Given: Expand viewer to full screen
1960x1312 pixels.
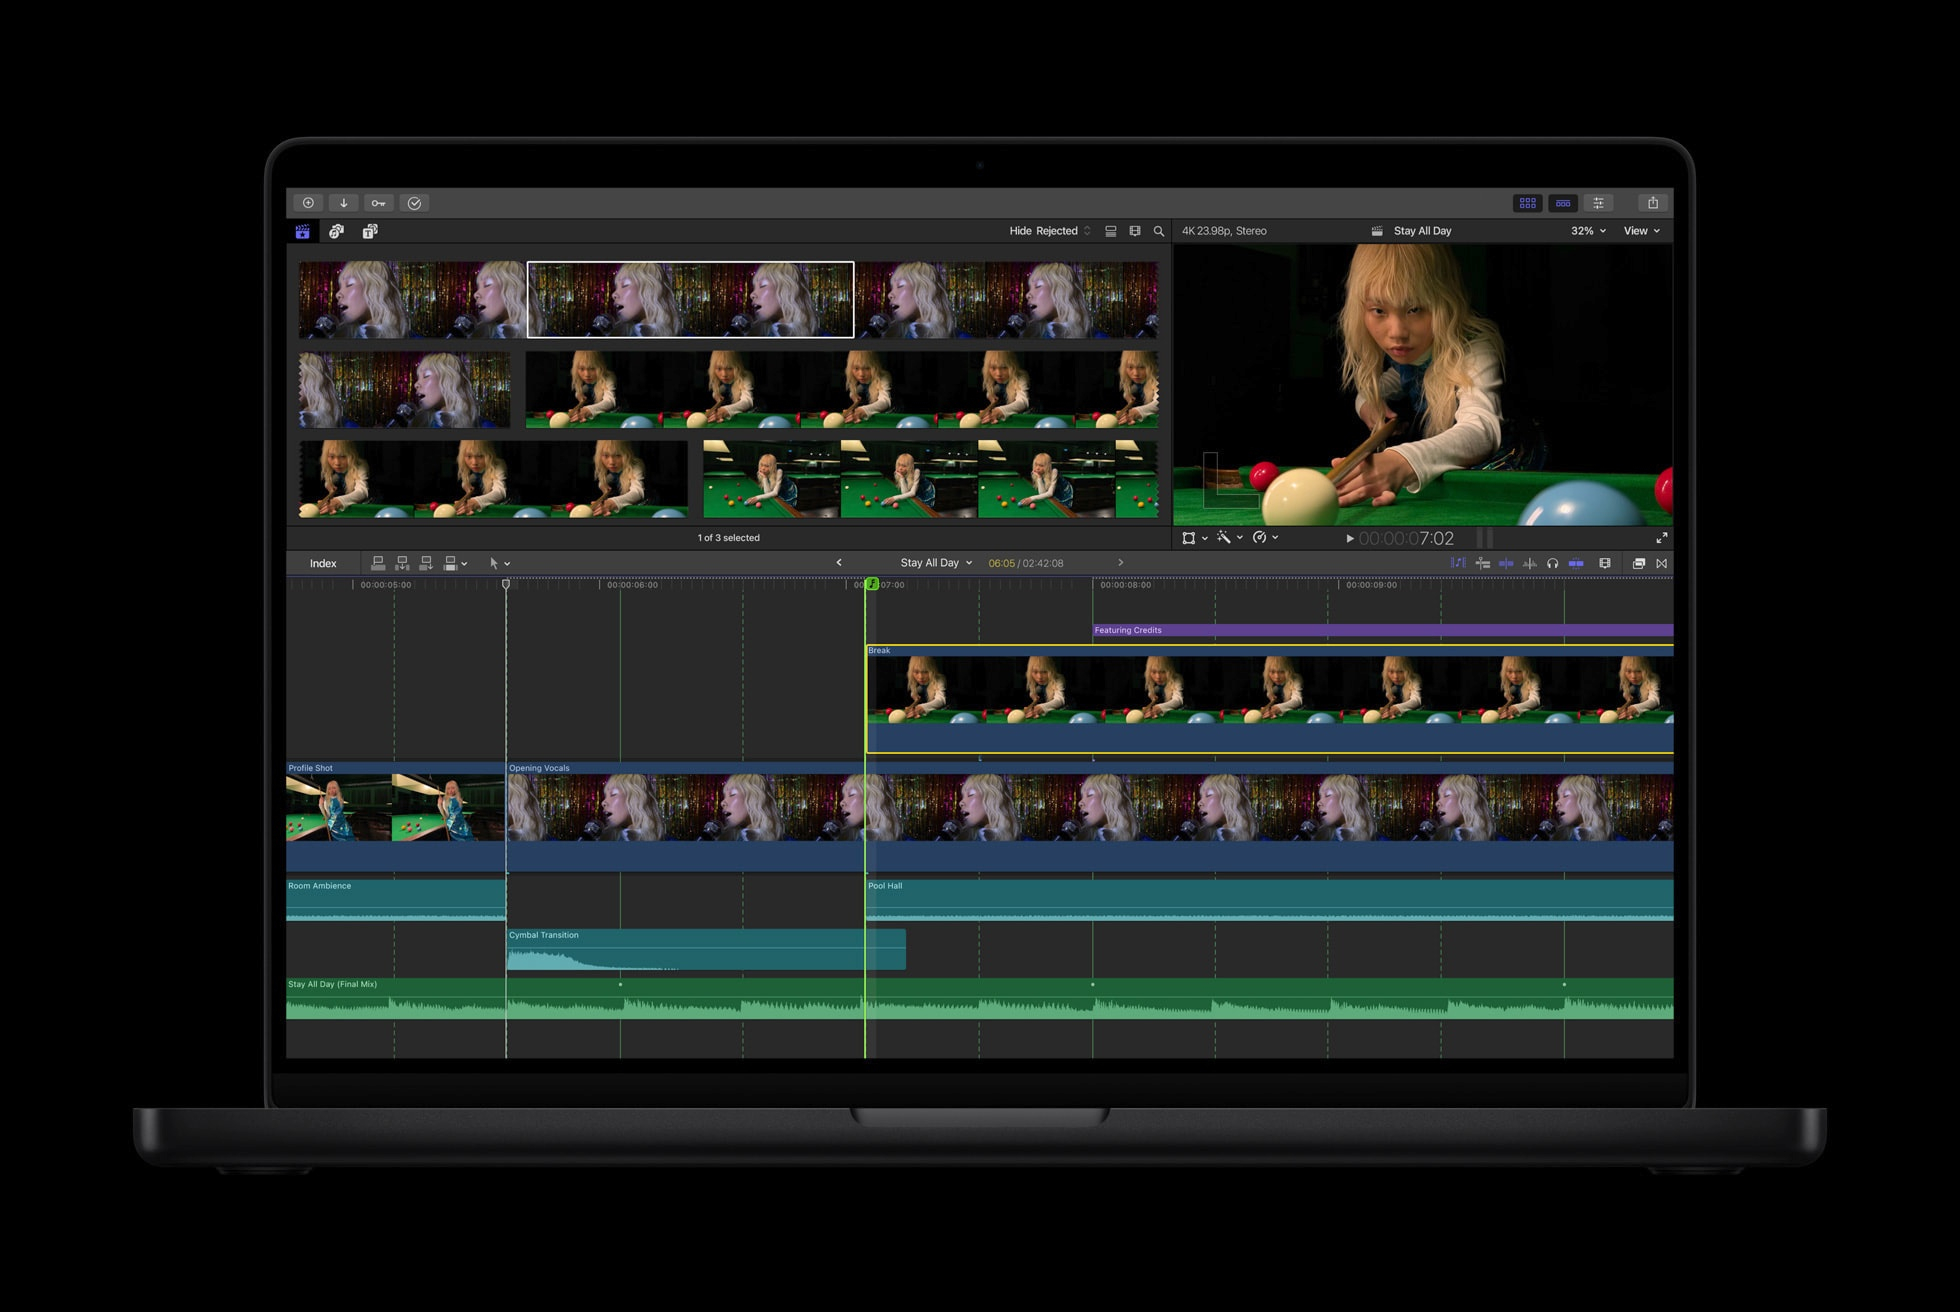Looking at the screenshot, I should [1661, 538].
